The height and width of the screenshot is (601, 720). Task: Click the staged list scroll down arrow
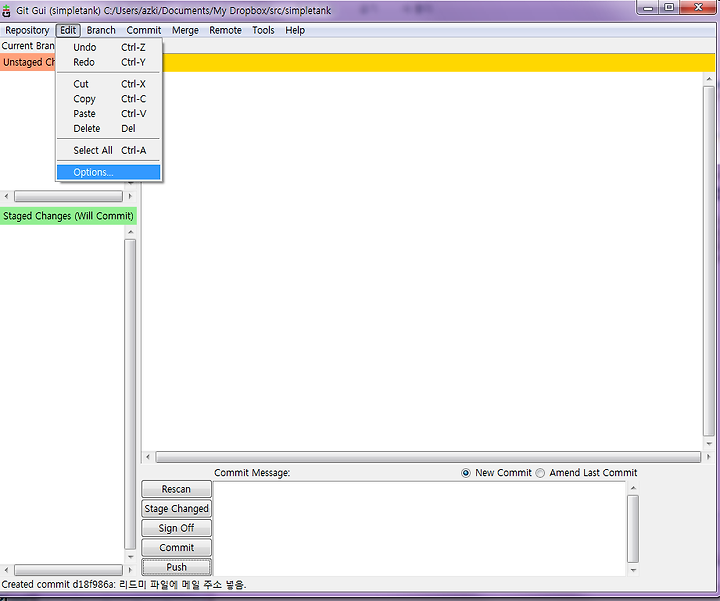[x=131, y=556]
